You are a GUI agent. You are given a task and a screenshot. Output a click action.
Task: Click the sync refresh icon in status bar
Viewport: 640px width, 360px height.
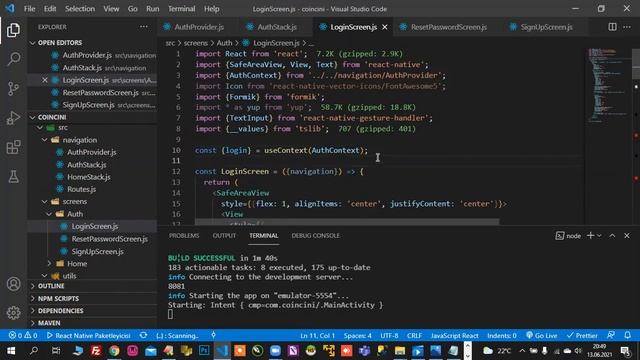click(143, 336)
